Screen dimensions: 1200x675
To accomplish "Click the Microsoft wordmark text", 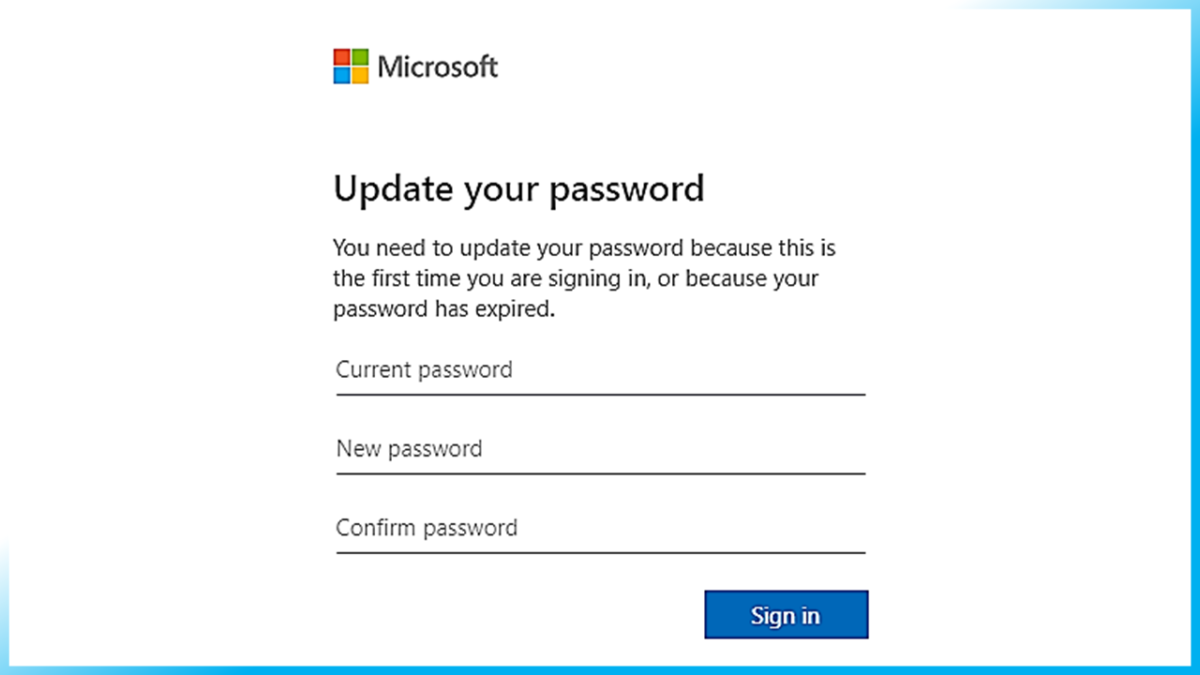I will [x=437, y=67].
